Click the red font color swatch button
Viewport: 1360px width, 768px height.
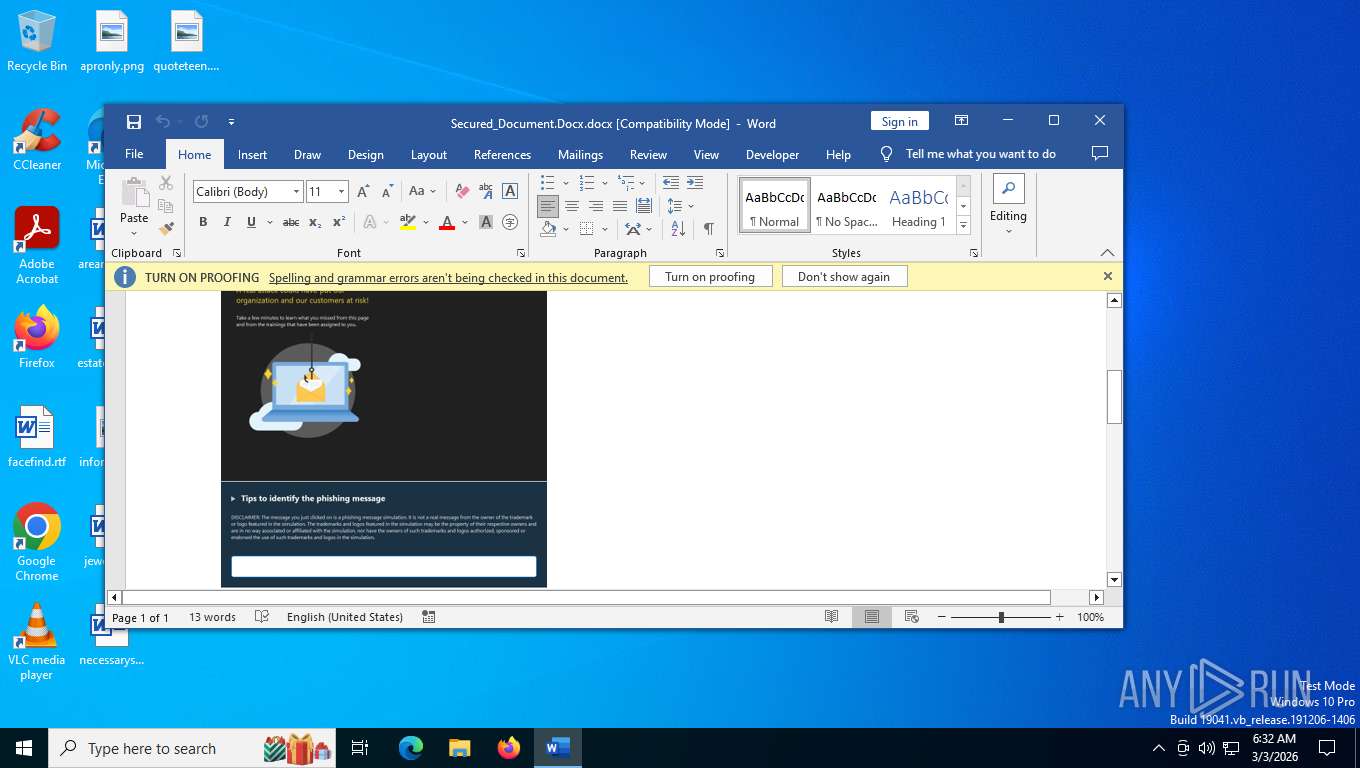click(447, 222)
